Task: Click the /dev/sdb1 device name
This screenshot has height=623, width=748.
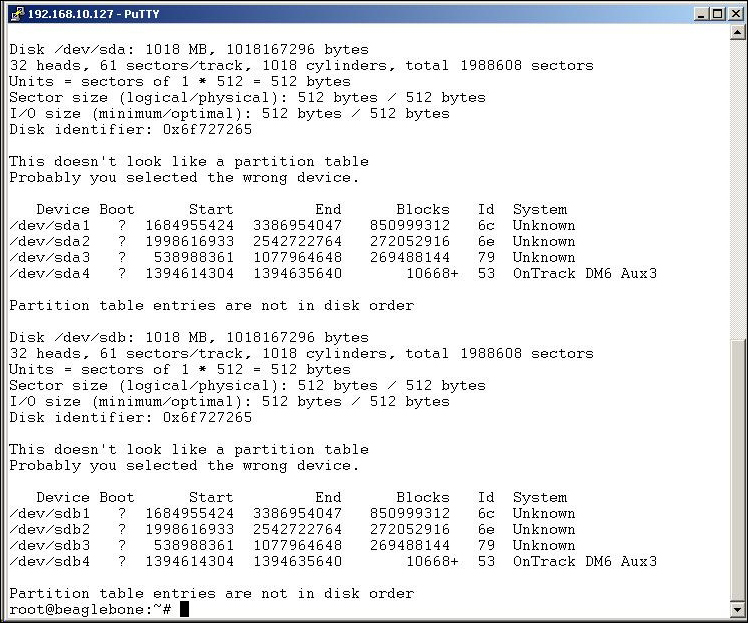Action: tap(50, 514)
